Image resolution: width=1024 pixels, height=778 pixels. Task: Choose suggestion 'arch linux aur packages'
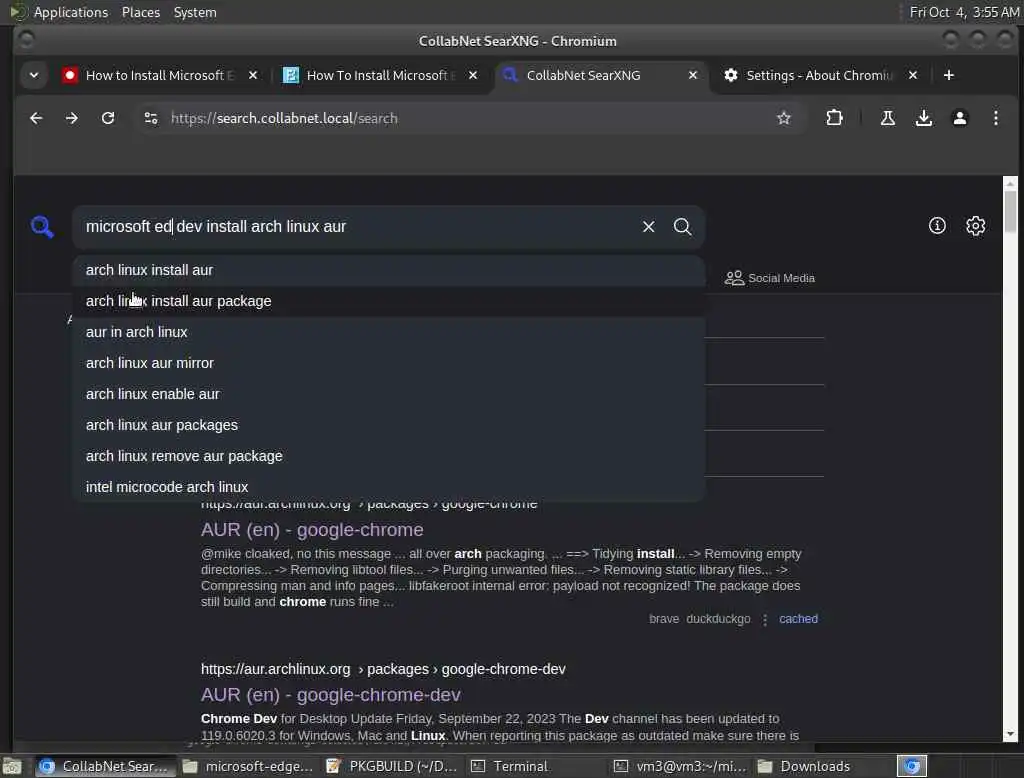click(x=389, y=425)
